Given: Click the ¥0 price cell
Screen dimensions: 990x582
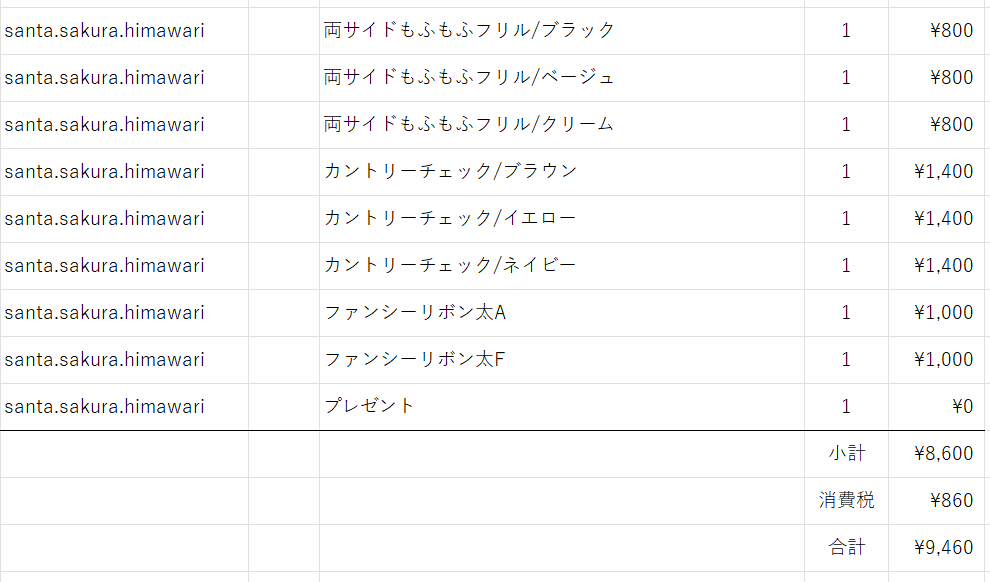Looking at the screenshot, I should click(962, 406).
